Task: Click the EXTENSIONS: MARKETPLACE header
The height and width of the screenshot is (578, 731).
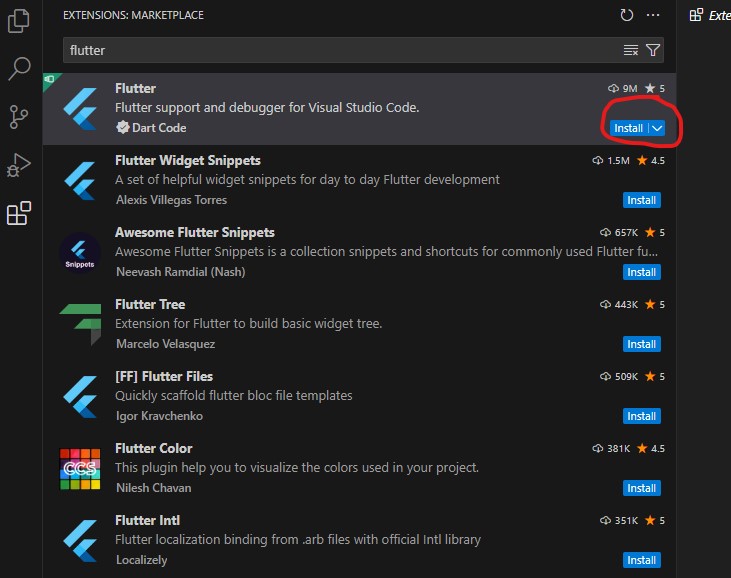Action: click(133, 15)
